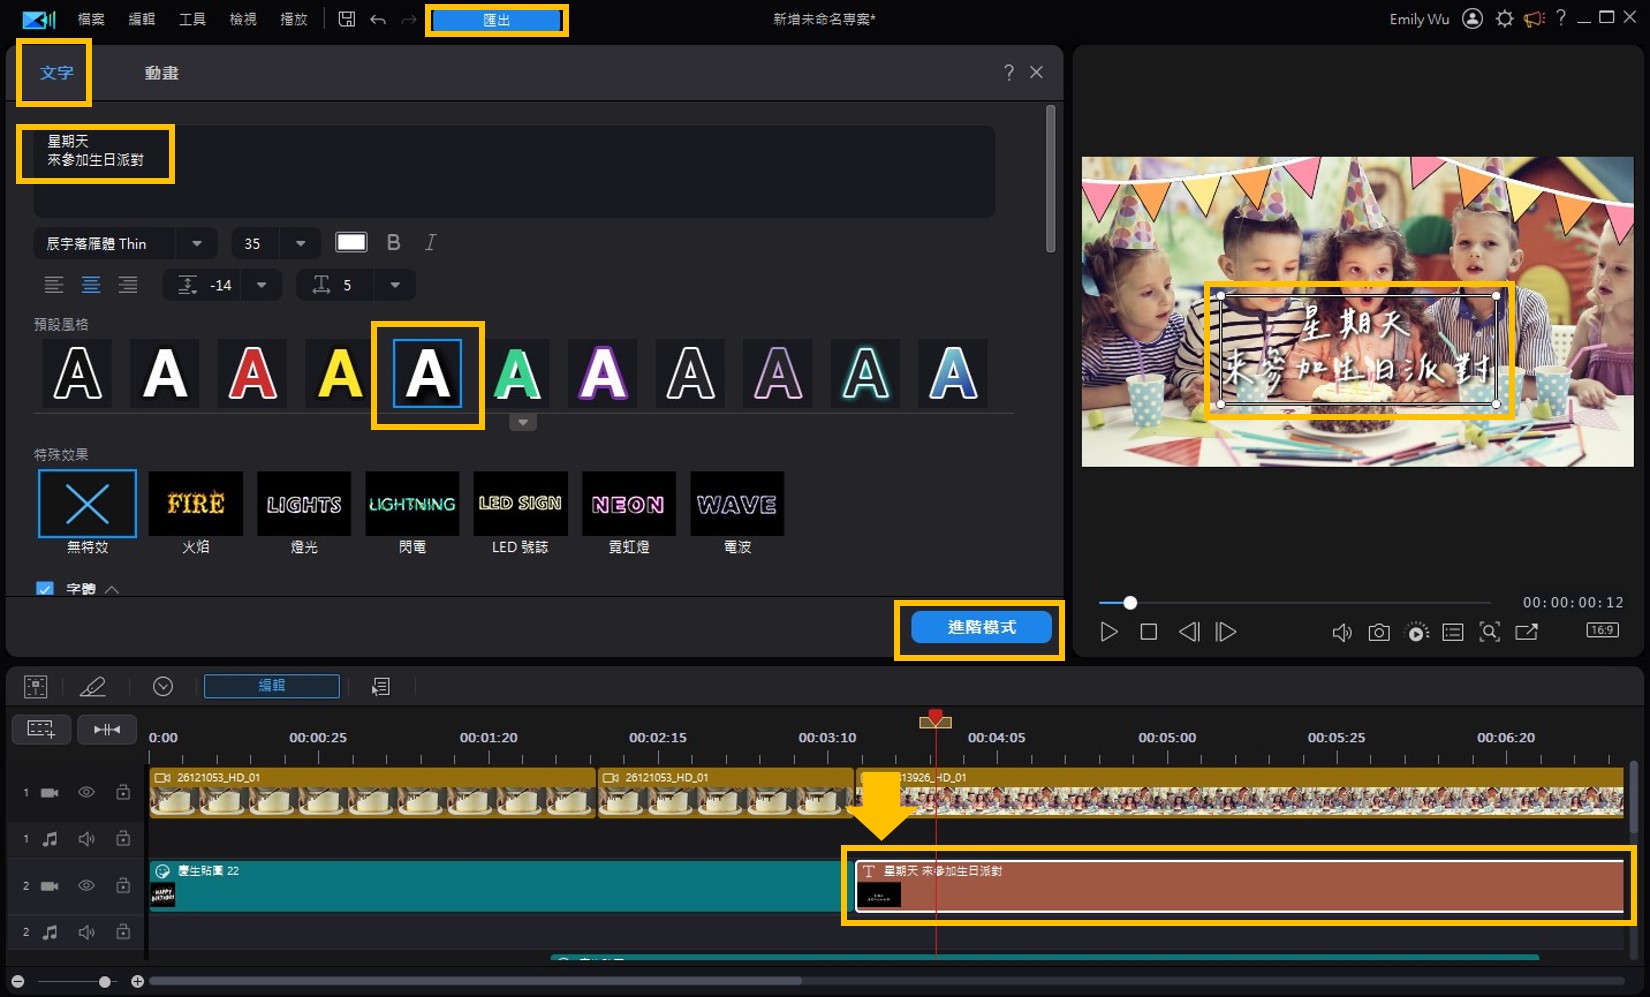Play the preview video
1650x997 pixels.
tap(1108, 632)
